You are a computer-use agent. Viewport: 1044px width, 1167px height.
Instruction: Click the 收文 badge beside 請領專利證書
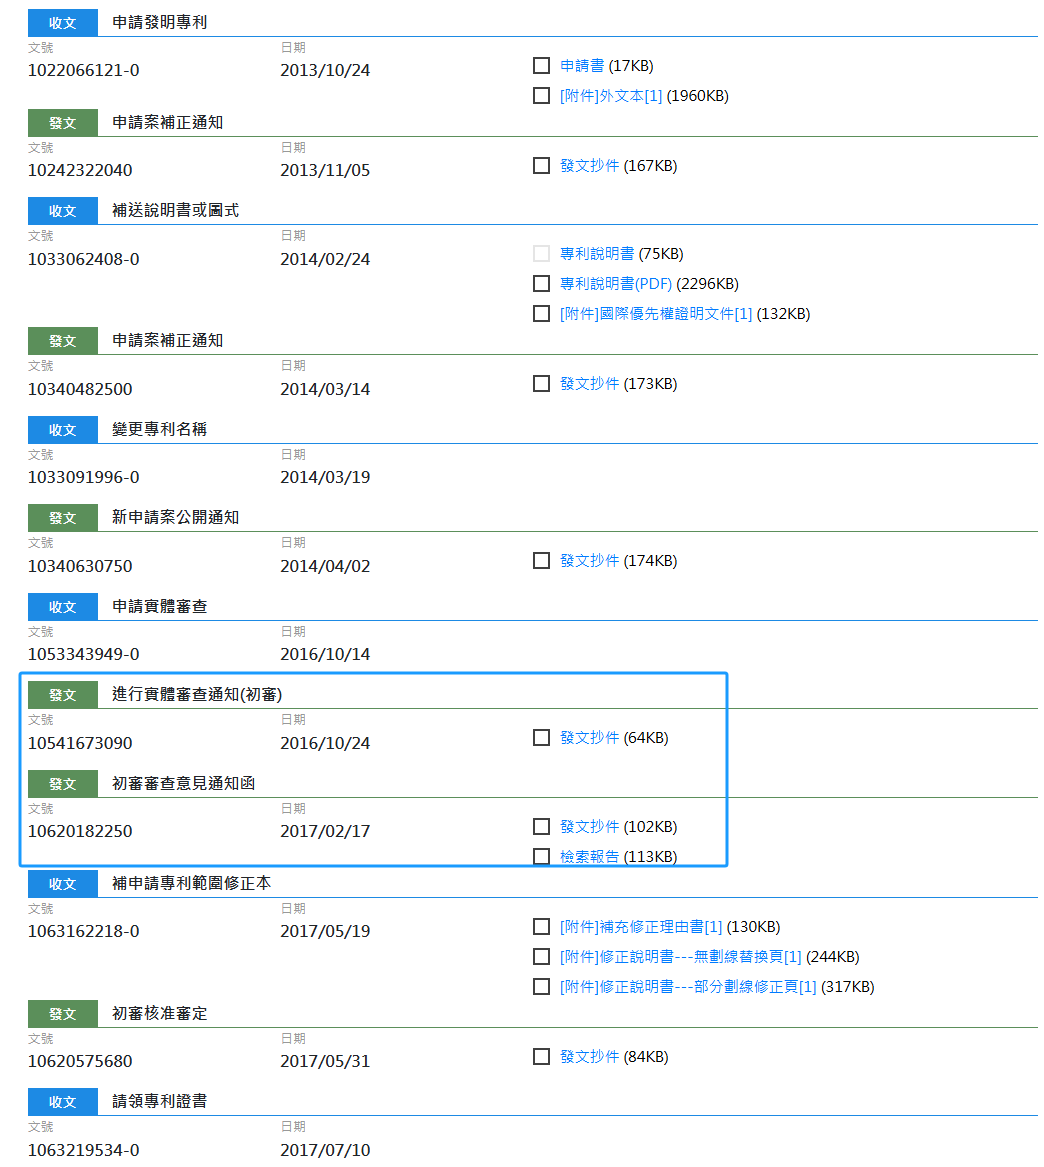coord(62,1101)
